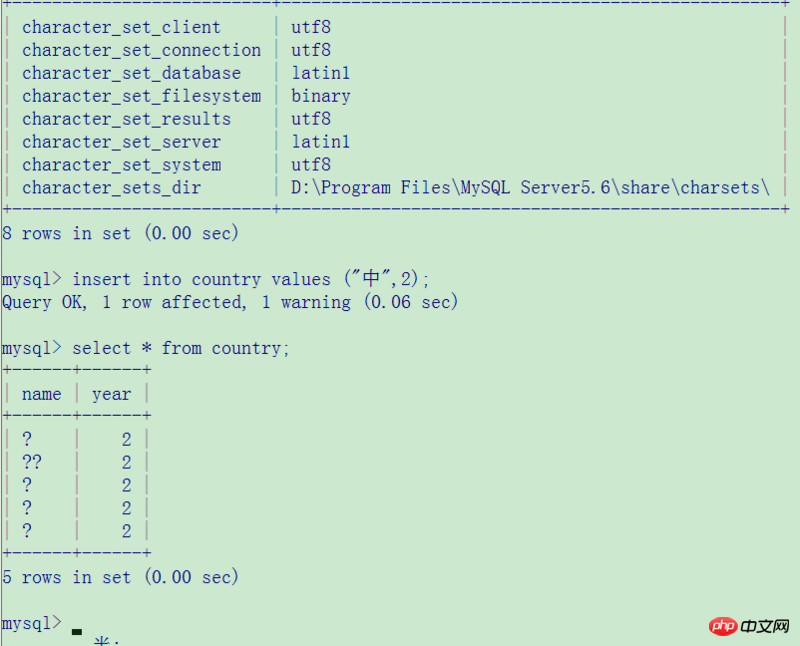Click the character_set_database variable name
Viewport: 800px width, 646px height.
[131, 73]
